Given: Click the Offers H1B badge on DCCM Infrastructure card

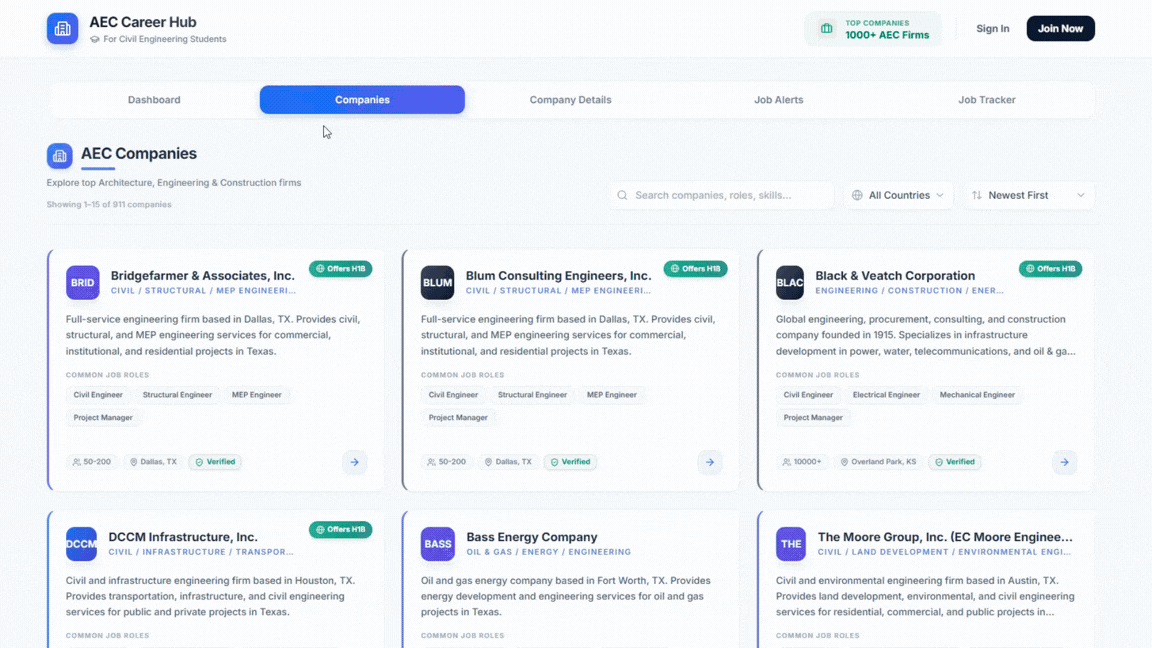Looking at the screenshot, I should pyautogui.click(x=340, y=530).
